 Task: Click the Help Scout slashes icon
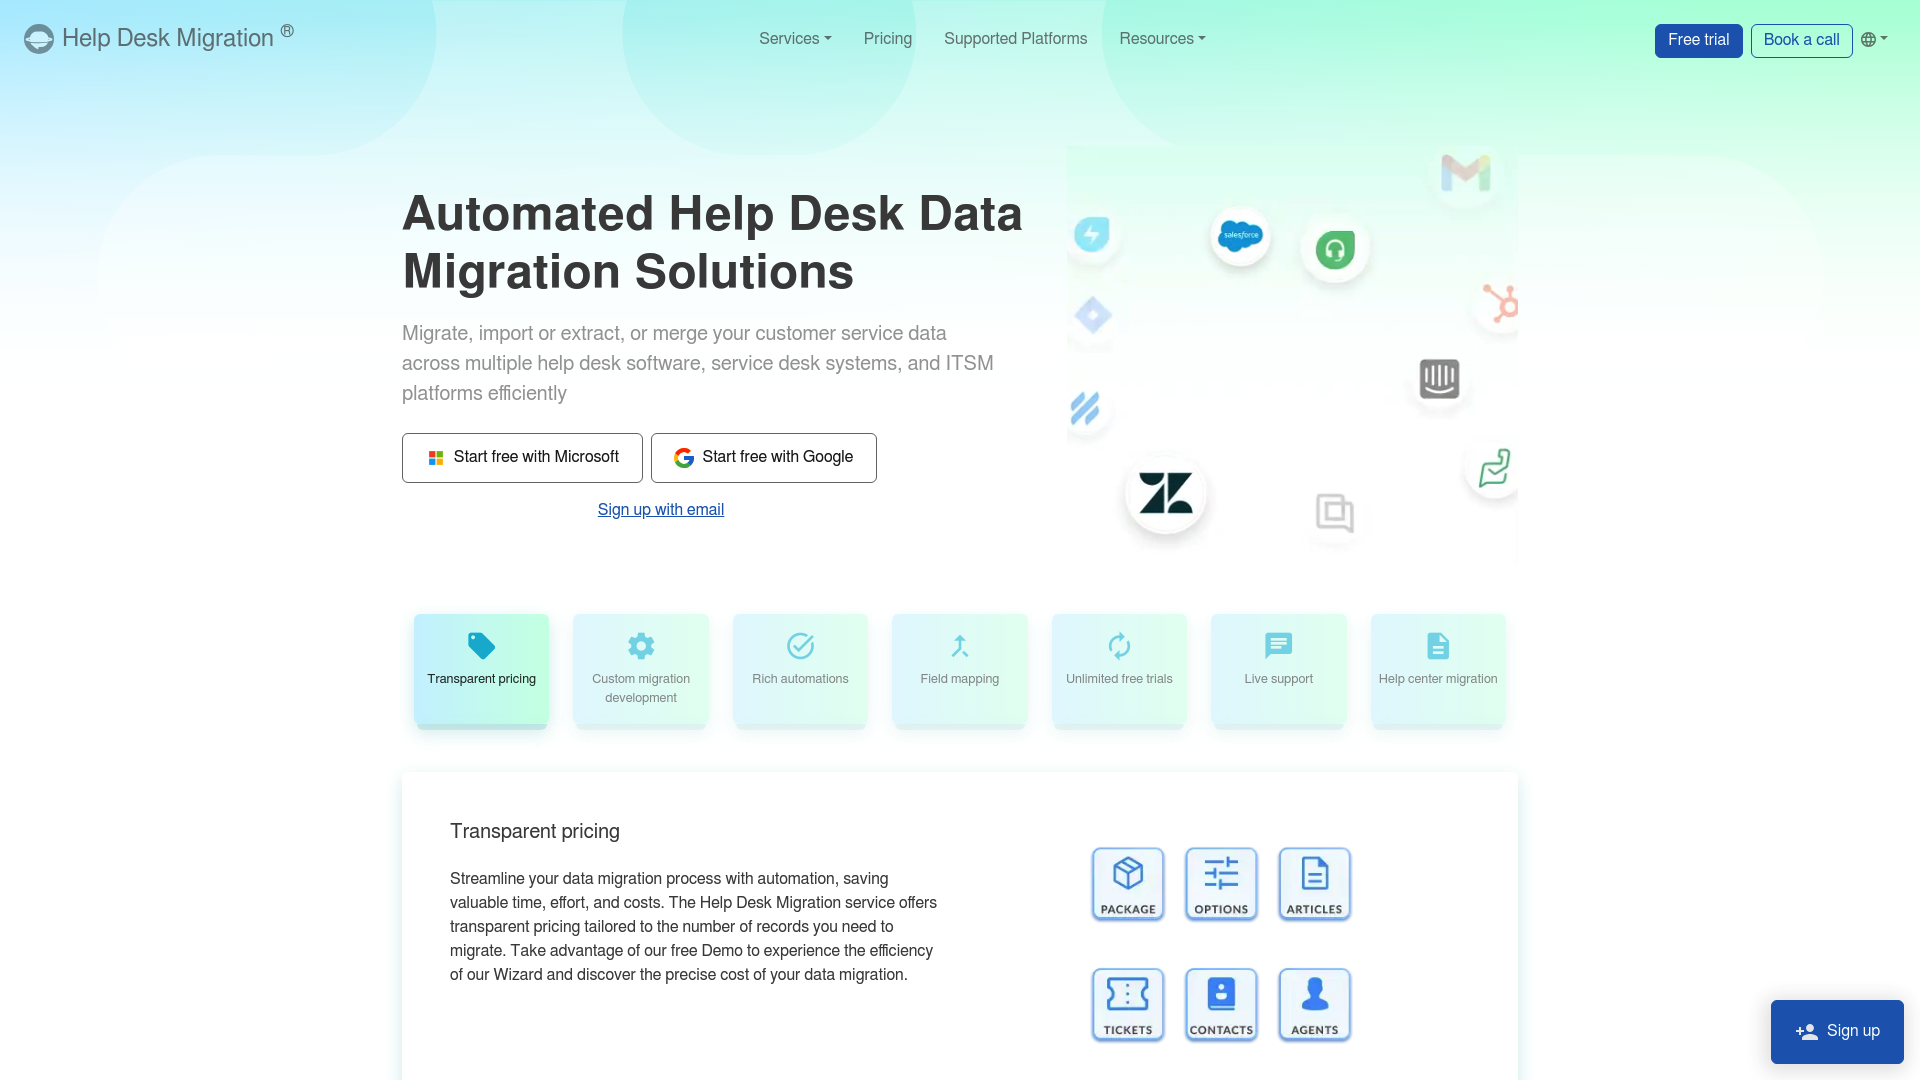1086,409
